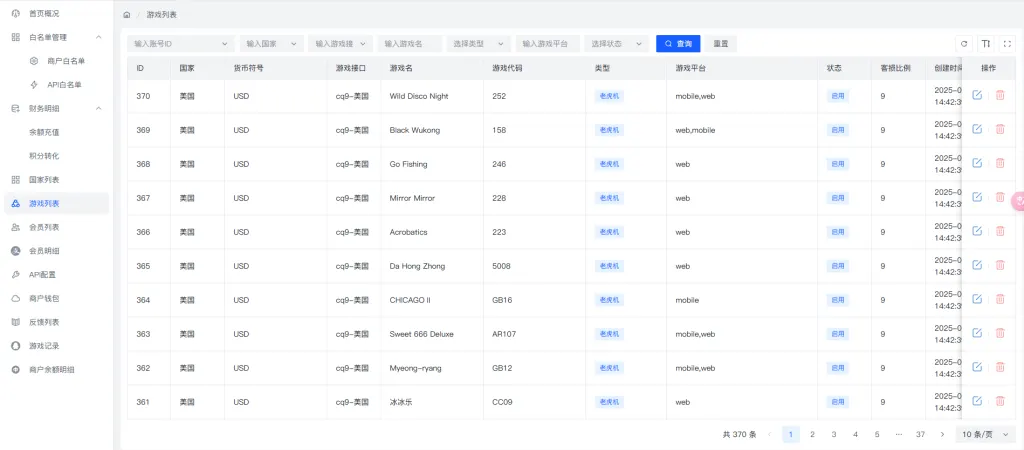Screen dimensions: 1024x450
Task: Delete the Sweet 666 Deluxe row
Action: (x=1000, y=333)
